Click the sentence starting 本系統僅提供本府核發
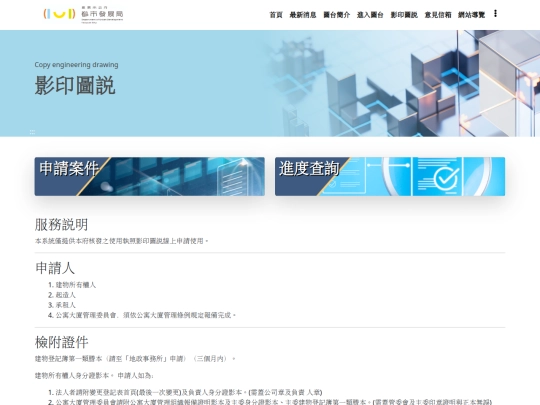Viewport: 540px width, 405px height. (x=122, y=241)
